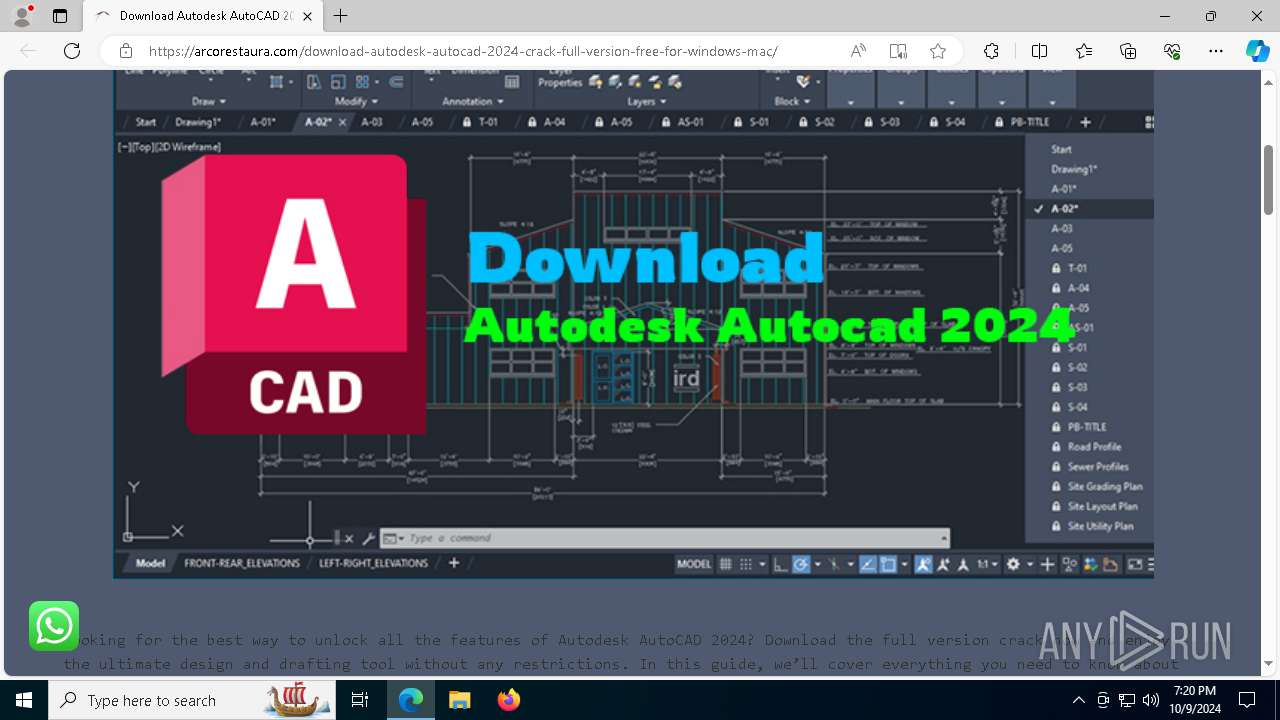Refresh the current page
This screenshot has width=1280, height=720.
72,51
